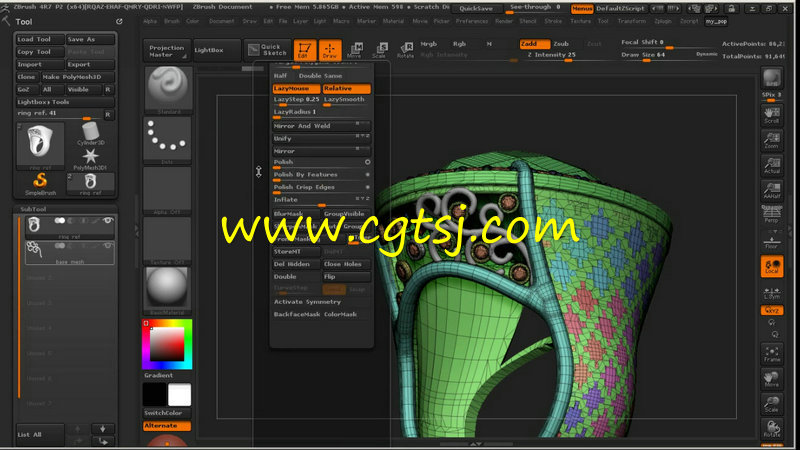Open the Alpha menu
800x450 pixels.
coord(150,21)
